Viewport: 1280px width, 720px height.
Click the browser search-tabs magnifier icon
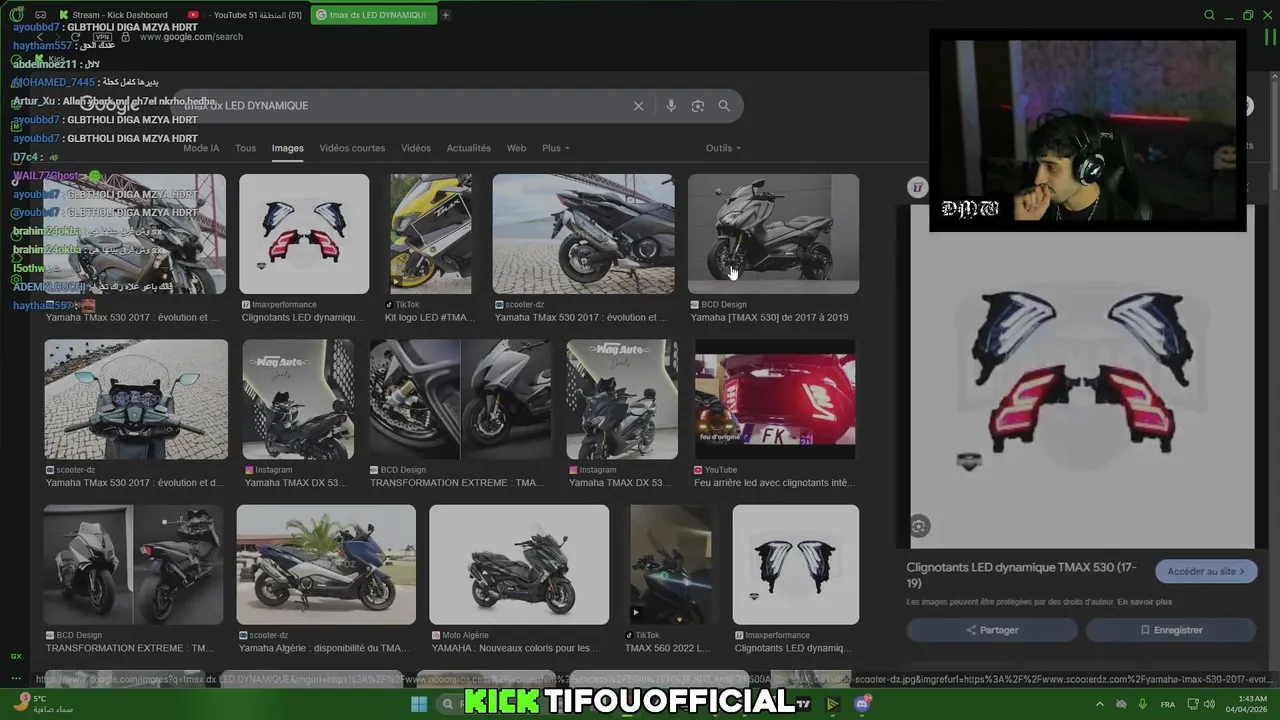coord(1209,15)
